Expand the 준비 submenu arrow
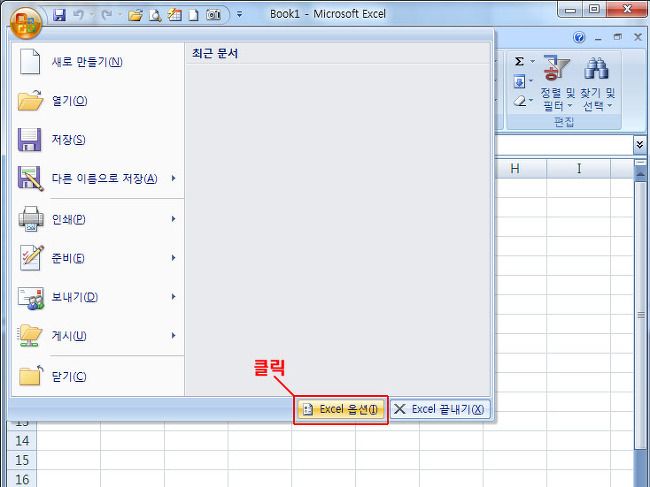Screen dimensions: 650x487 pos(174,258)
